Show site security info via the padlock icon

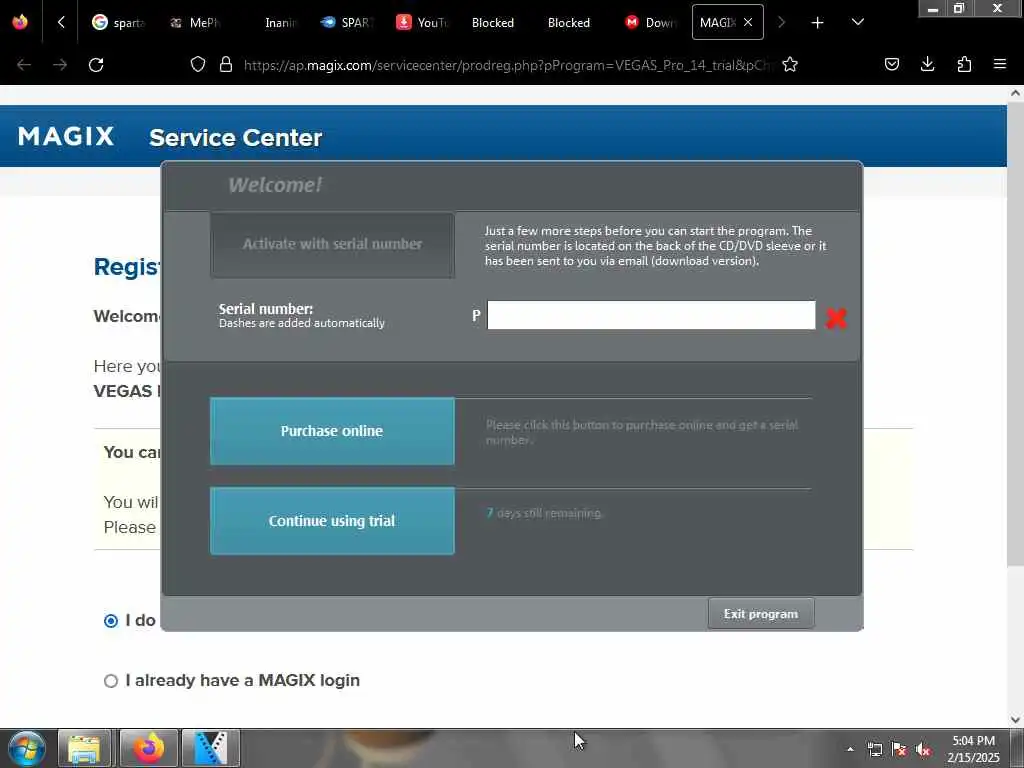[x=226, y=64]
